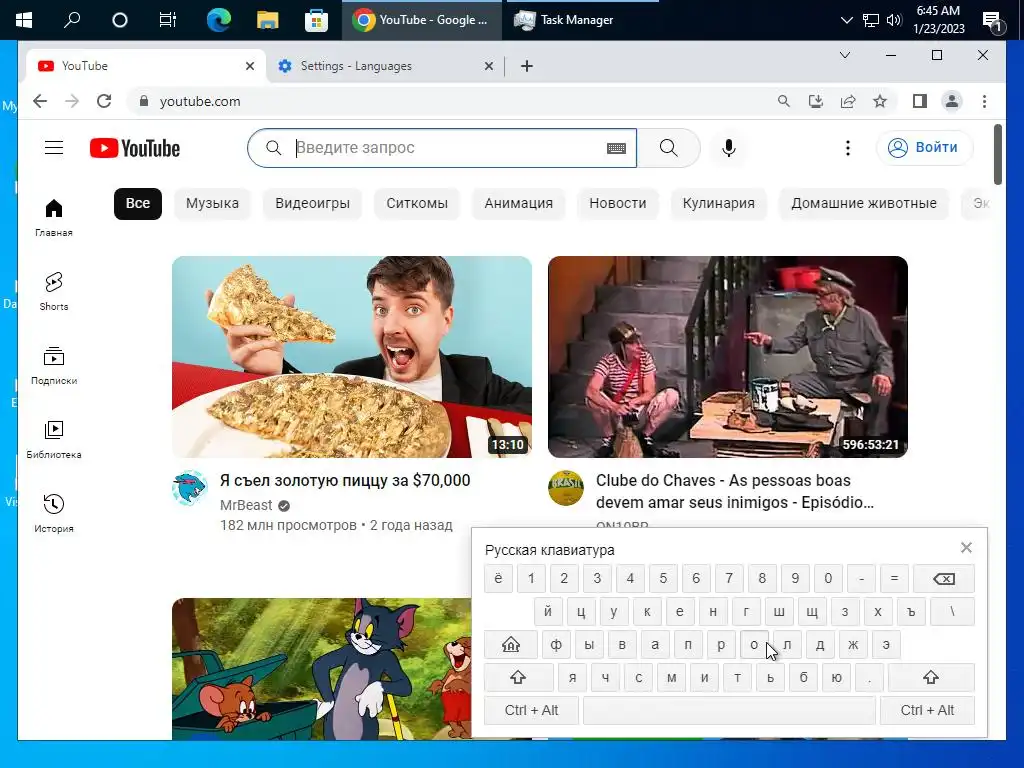Screen dimensions: 1024x768
Task: Toggle the virtual keyboard icon in search box
Action: [616, 148]
